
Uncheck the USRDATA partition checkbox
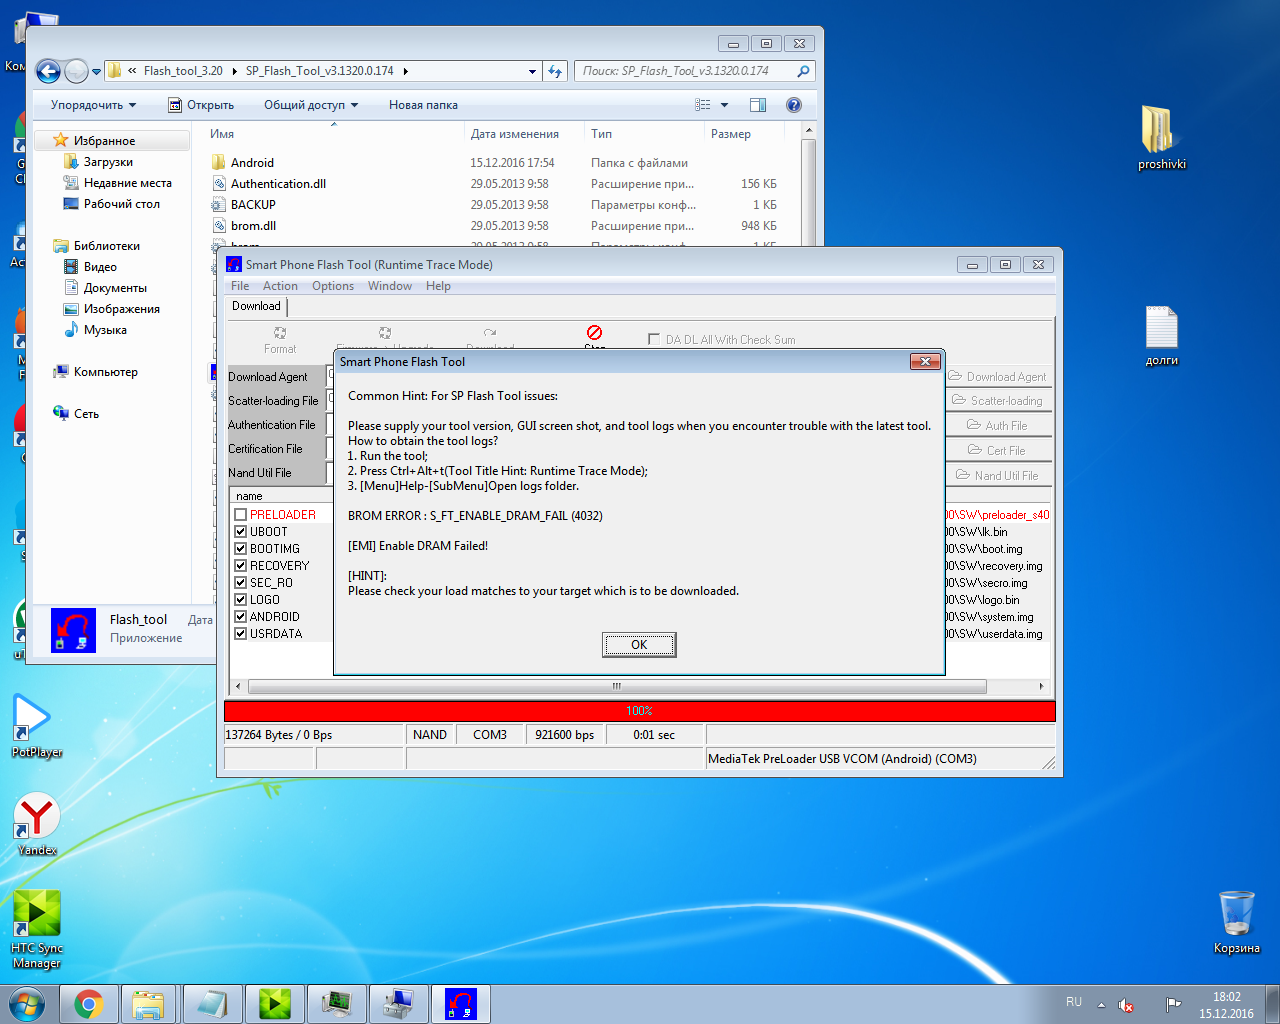click(x=241, y=634)
